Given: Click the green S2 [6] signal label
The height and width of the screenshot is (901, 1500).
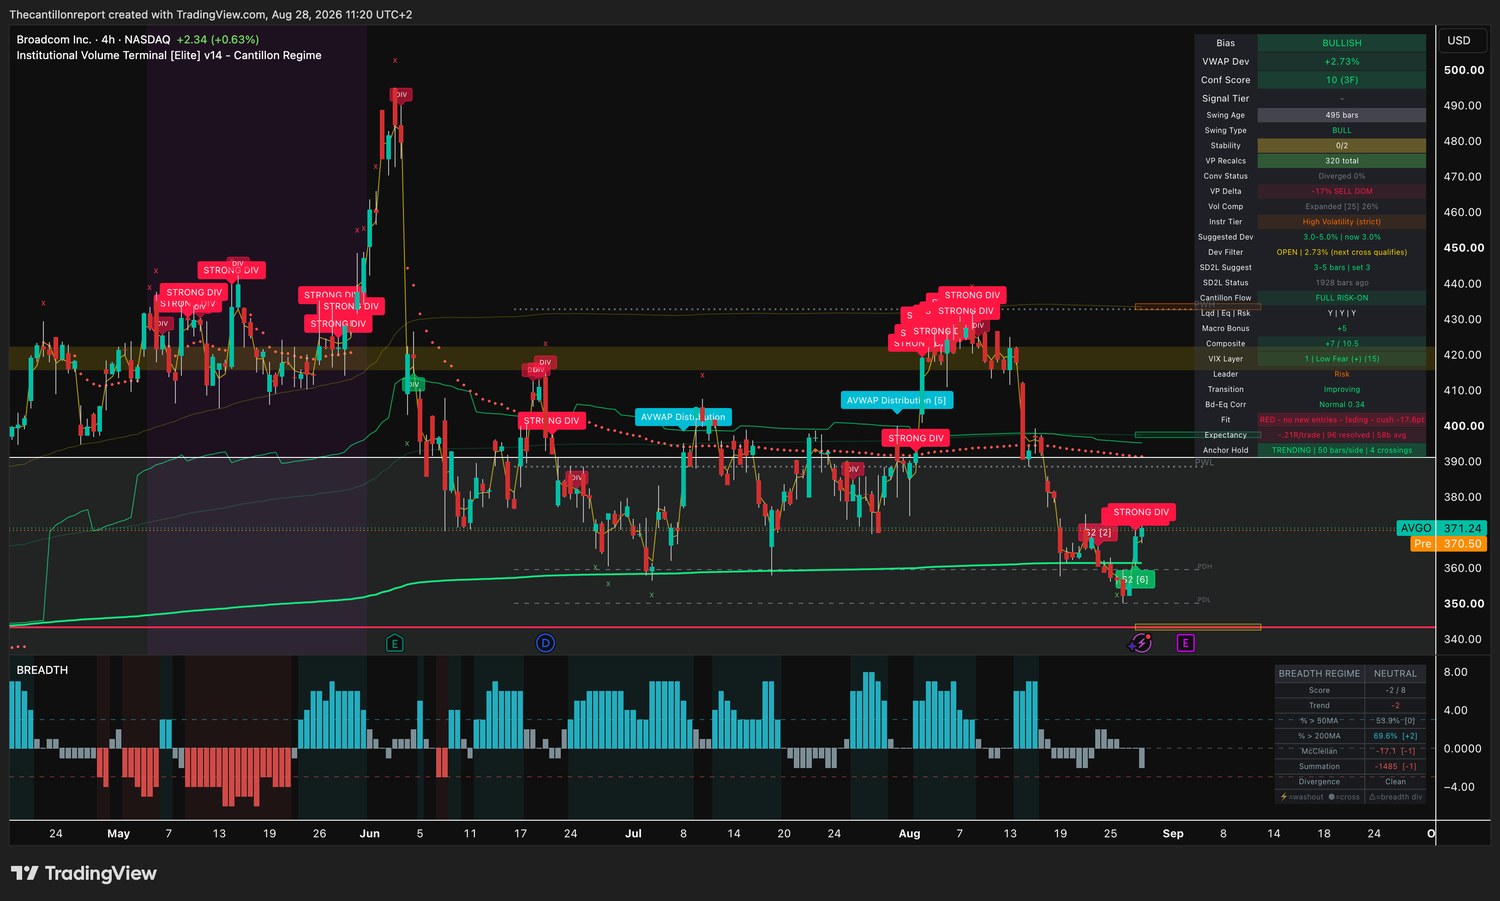Looking at the screenshot, I should (1135, 579).
